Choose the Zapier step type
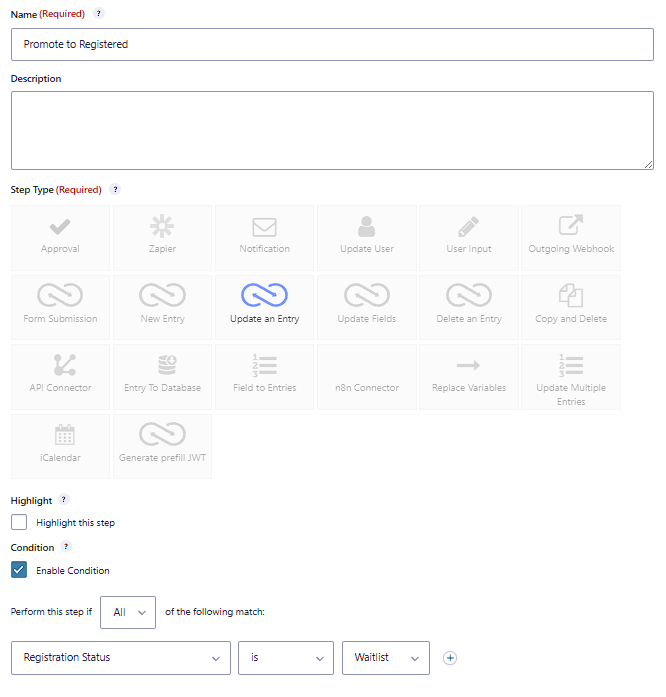The height and width of the screenshot is (697, 666). pos(162,238)
